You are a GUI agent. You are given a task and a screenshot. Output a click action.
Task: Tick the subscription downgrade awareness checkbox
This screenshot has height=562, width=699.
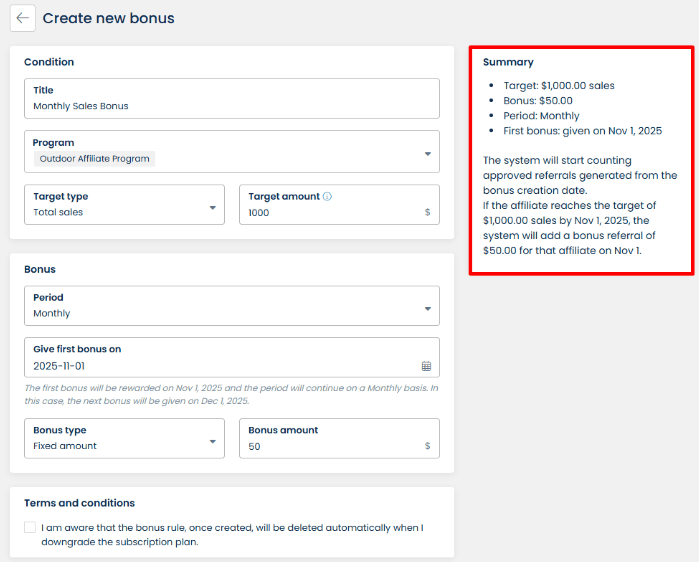tap(30, 528)
